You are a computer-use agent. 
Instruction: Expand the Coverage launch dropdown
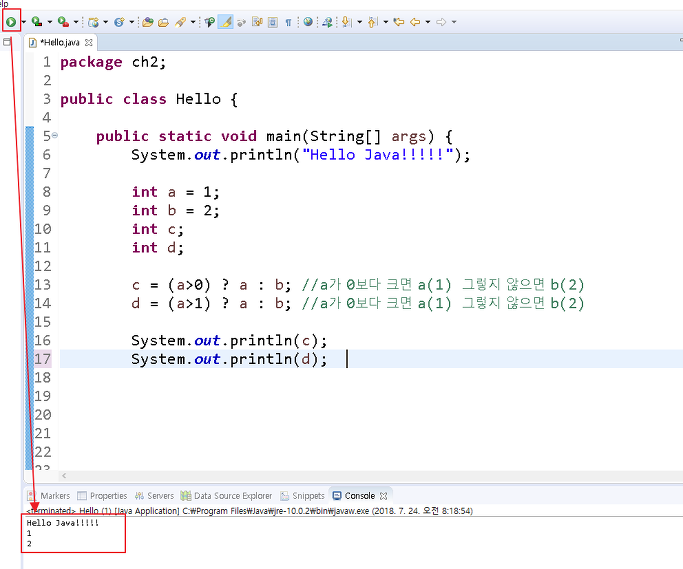point(50,21)
